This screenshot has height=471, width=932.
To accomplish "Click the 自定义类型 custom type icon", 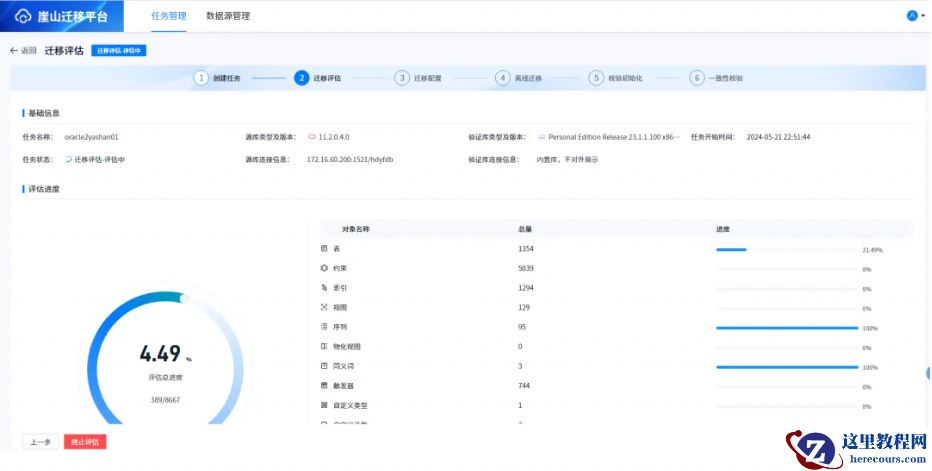I will (324, 405).
